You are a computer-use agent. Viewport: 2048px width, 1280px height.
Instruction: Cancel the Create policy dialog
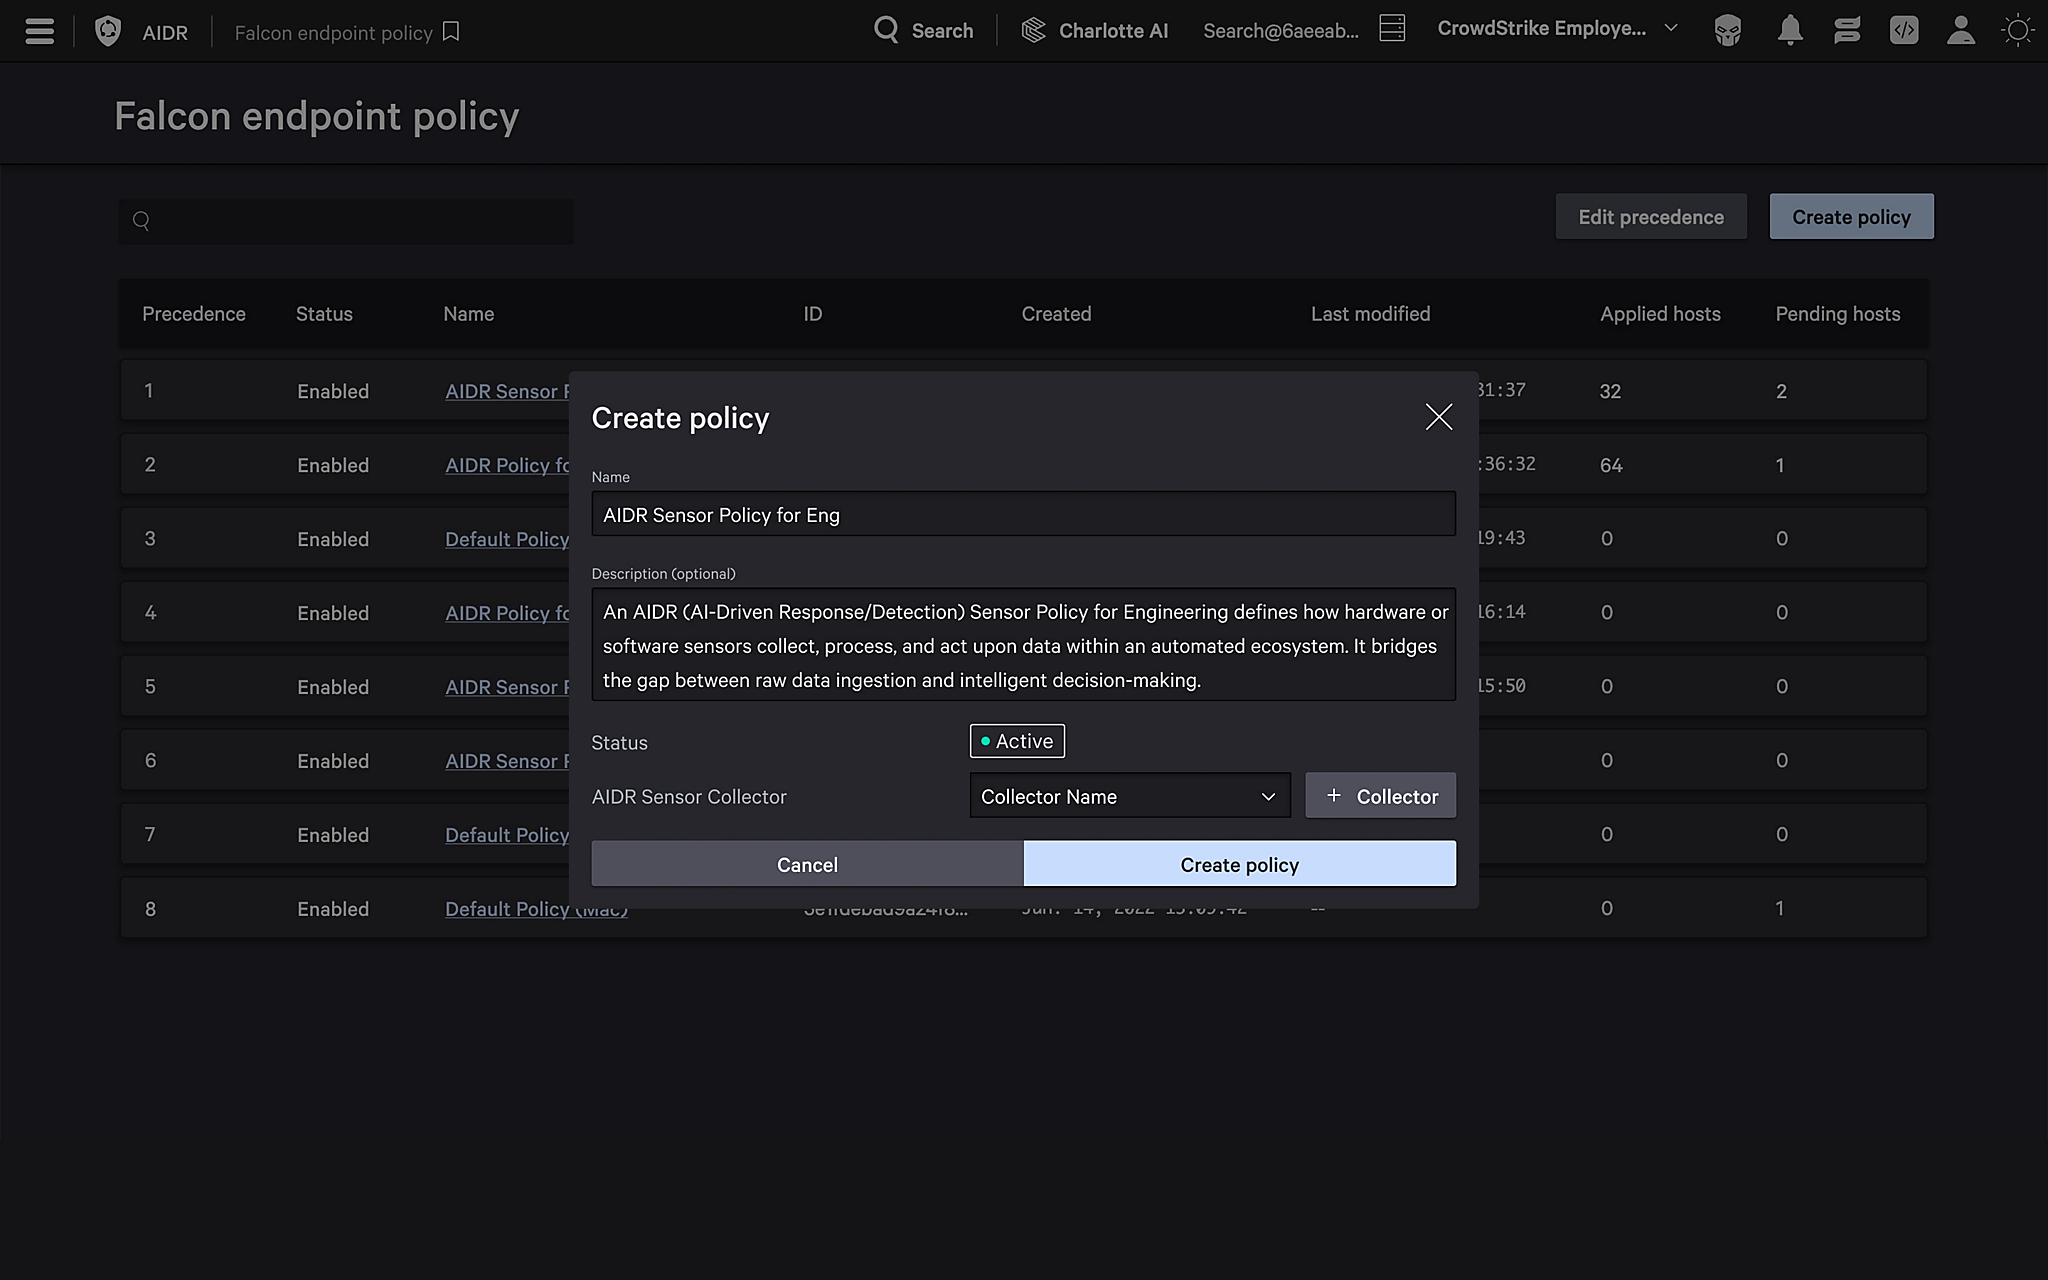pyautogui.click(x=807, y=864)
